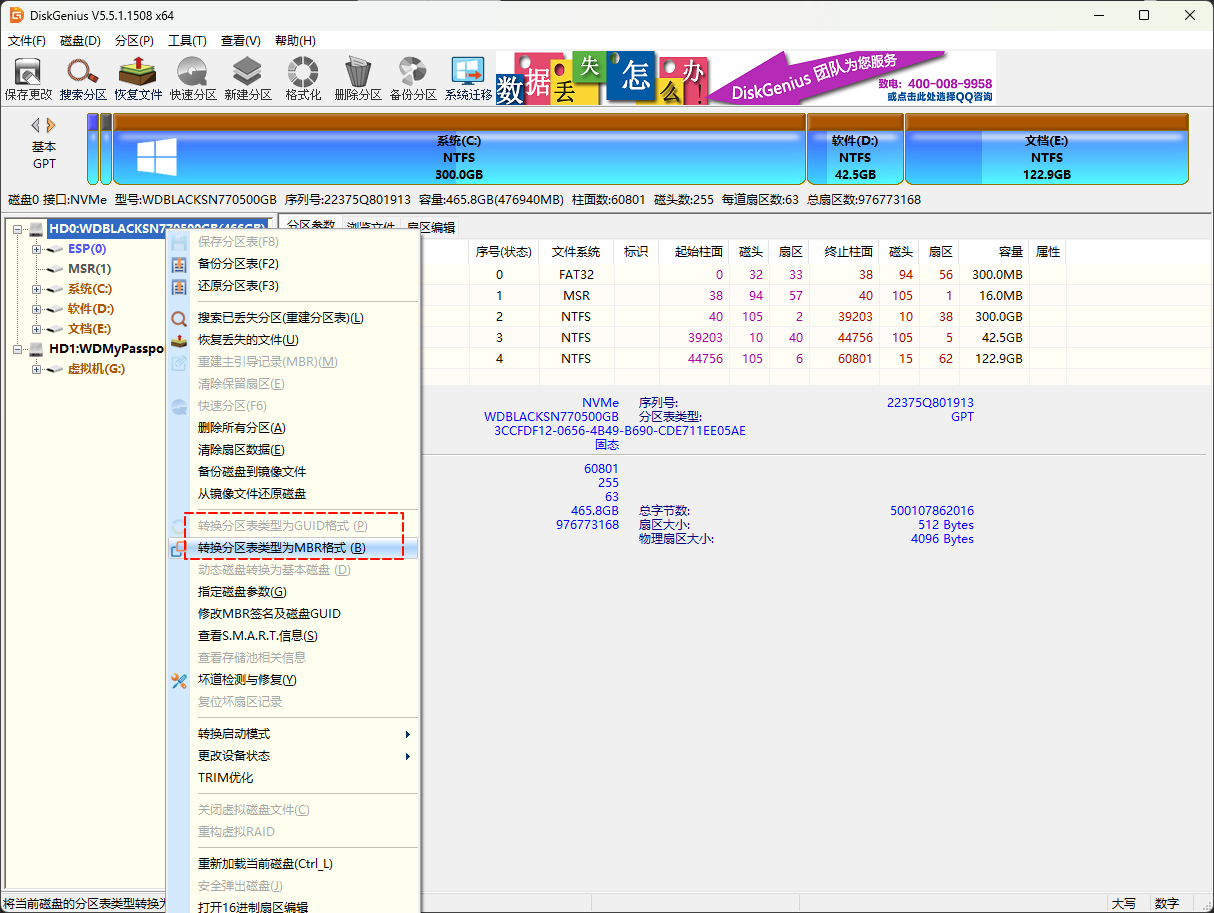The width and height of the screenshot is (1214, 913).
Task: Collapse the HD1:WDMyPassport disk node
Action: pyautogui.click(x=18, y=349)
